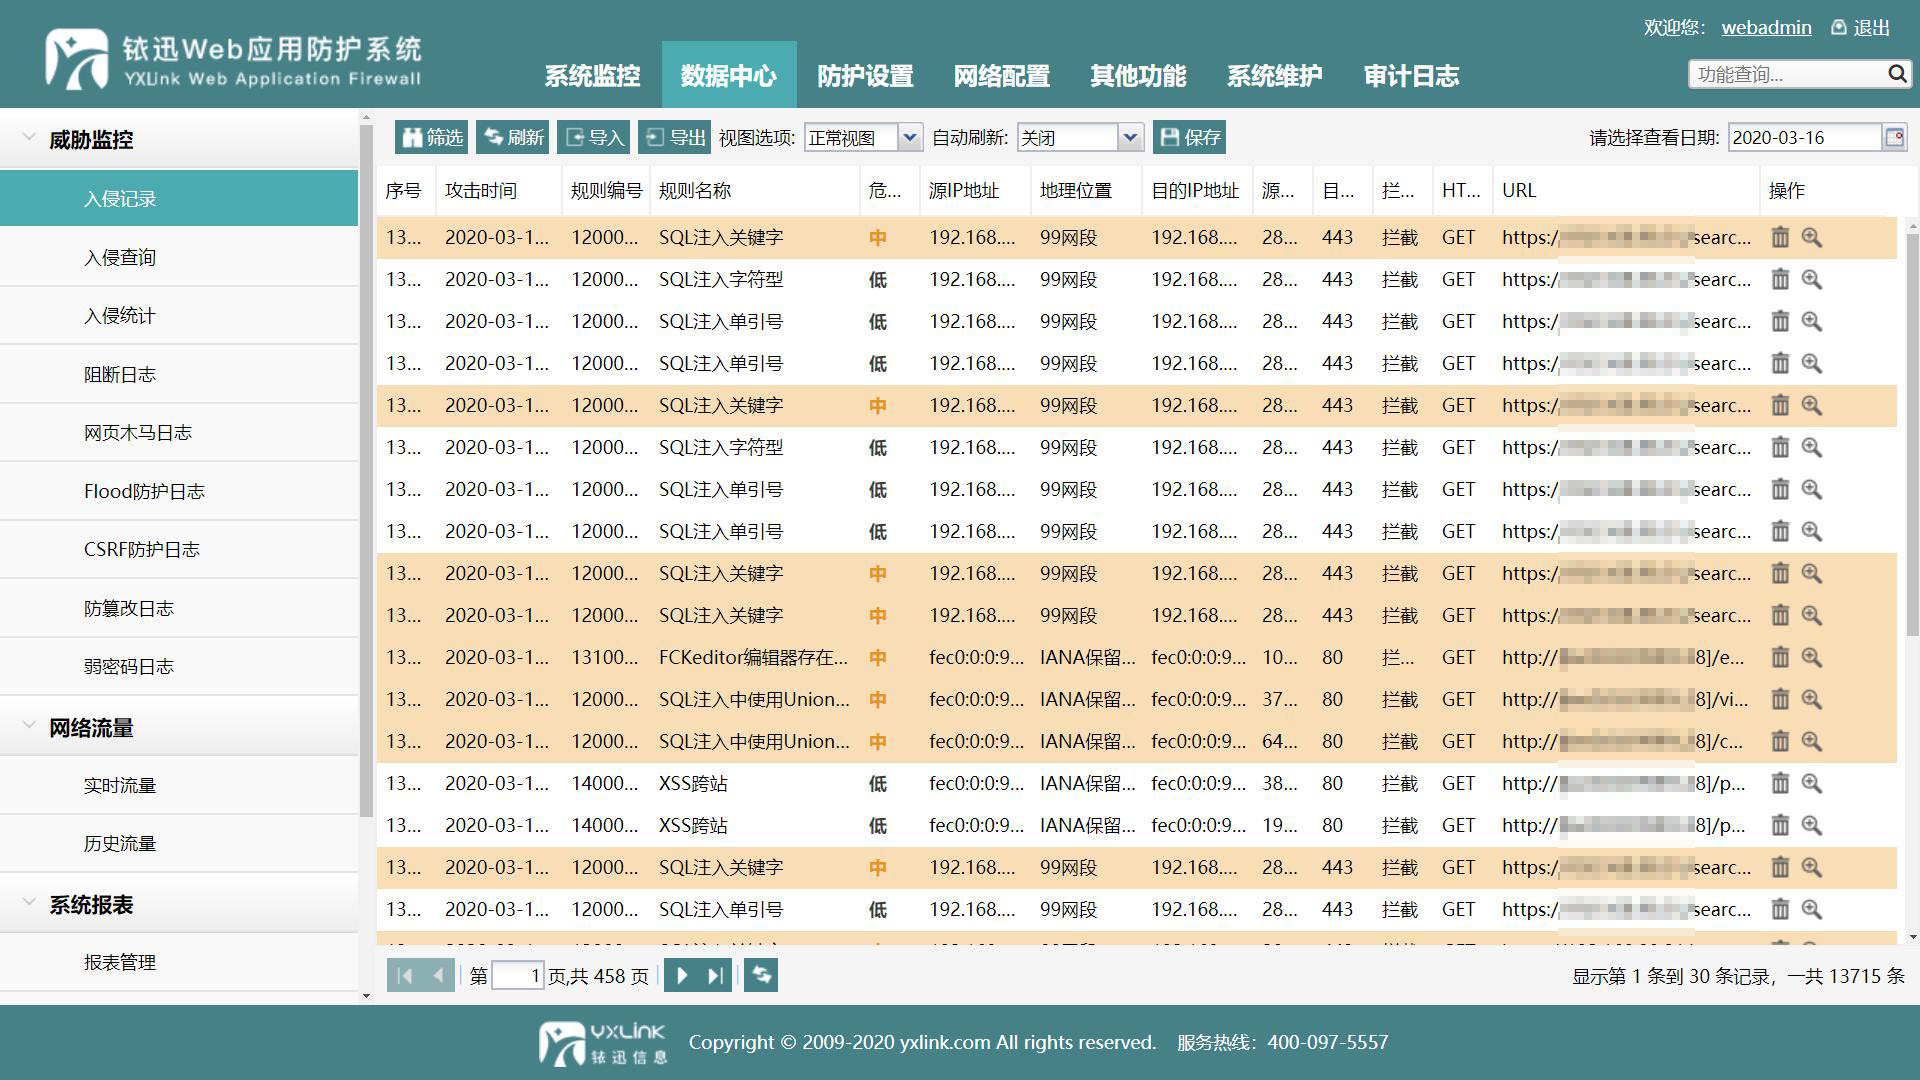Jump to last page of records
The height and width of the screenshot is (1080, 1920).
coord(715,975)
